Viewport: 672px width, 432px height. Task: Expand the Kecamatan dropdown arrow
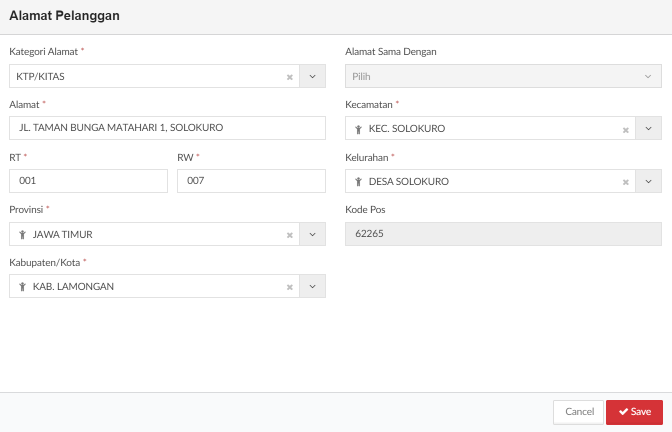[648, 128]
